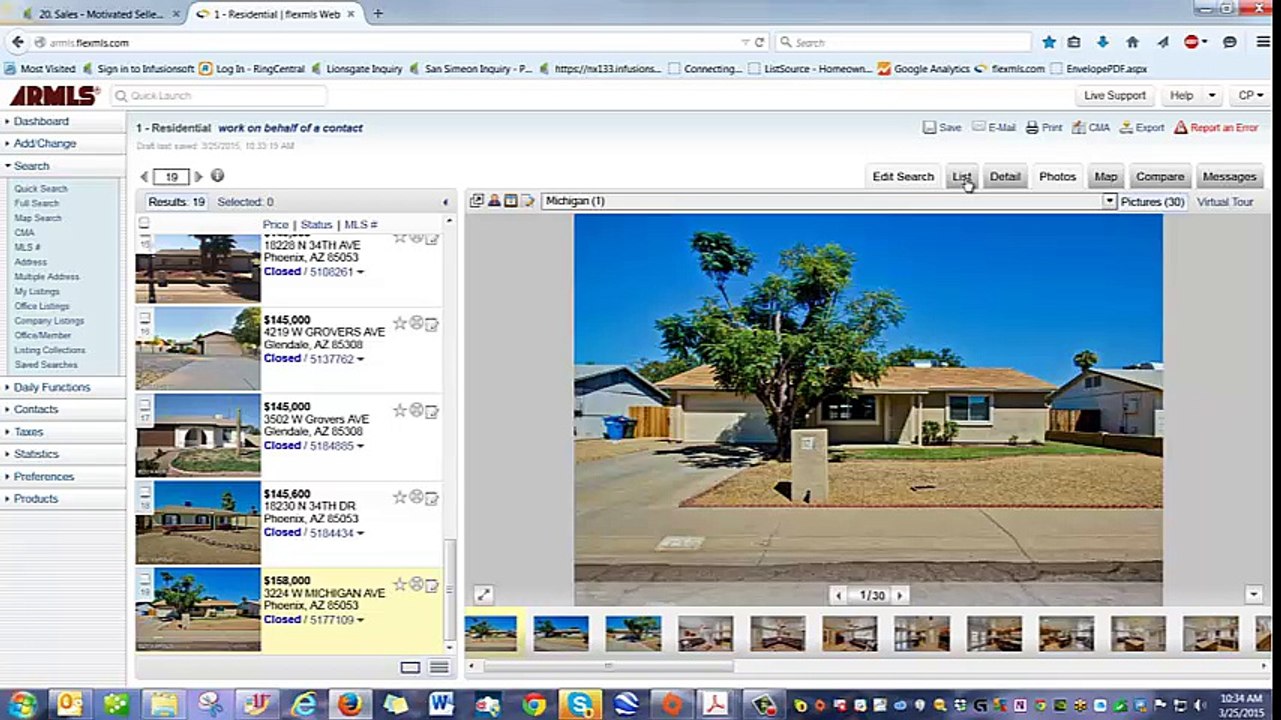1281x720 pixels.
Task: Click the calendar icon above photo
Action: [511, 201]
